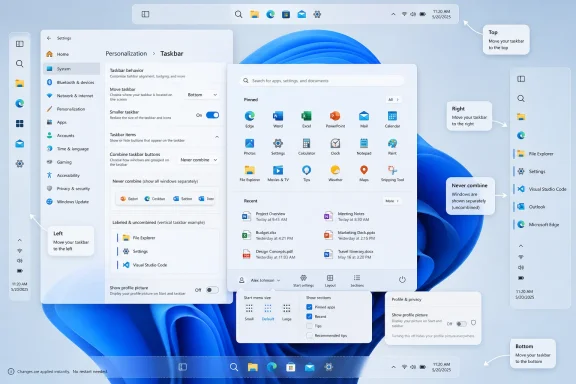
Task: Uncheck Pinned apps checkbox
Action: [309, 307]
